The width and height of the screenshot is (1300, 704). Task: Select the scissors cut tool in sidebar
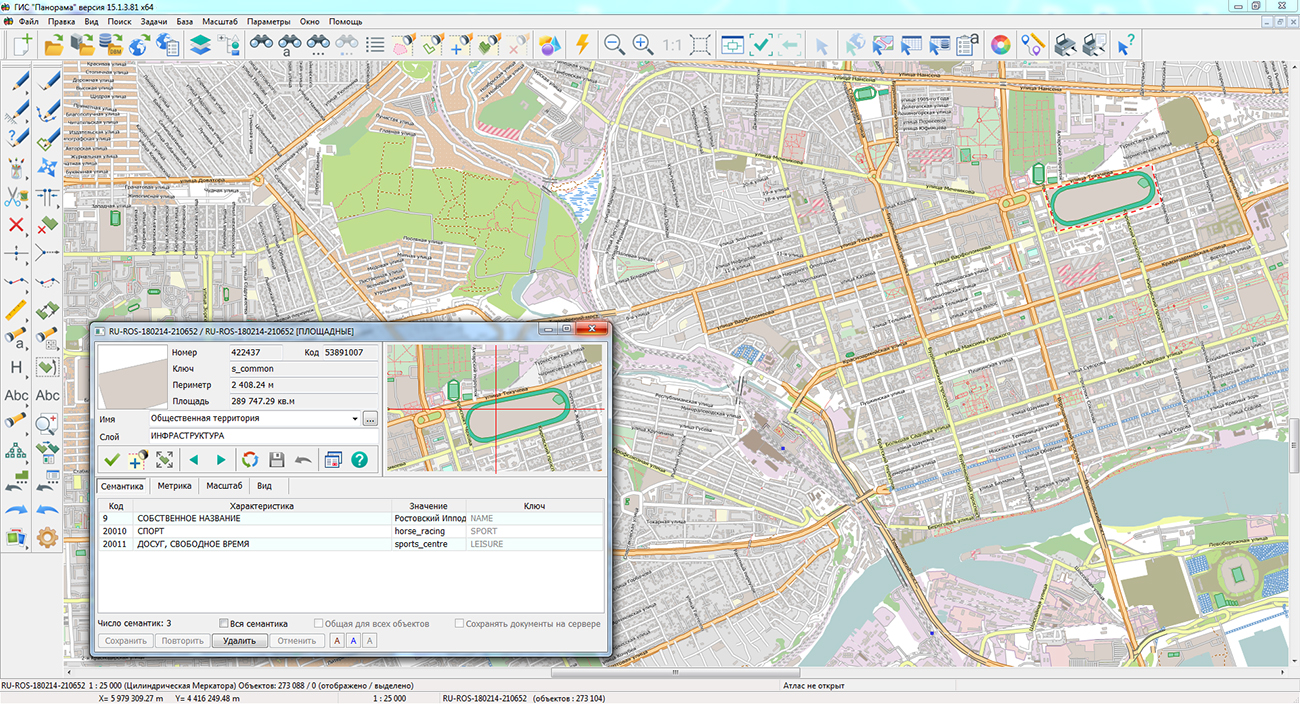pos(16,197)
